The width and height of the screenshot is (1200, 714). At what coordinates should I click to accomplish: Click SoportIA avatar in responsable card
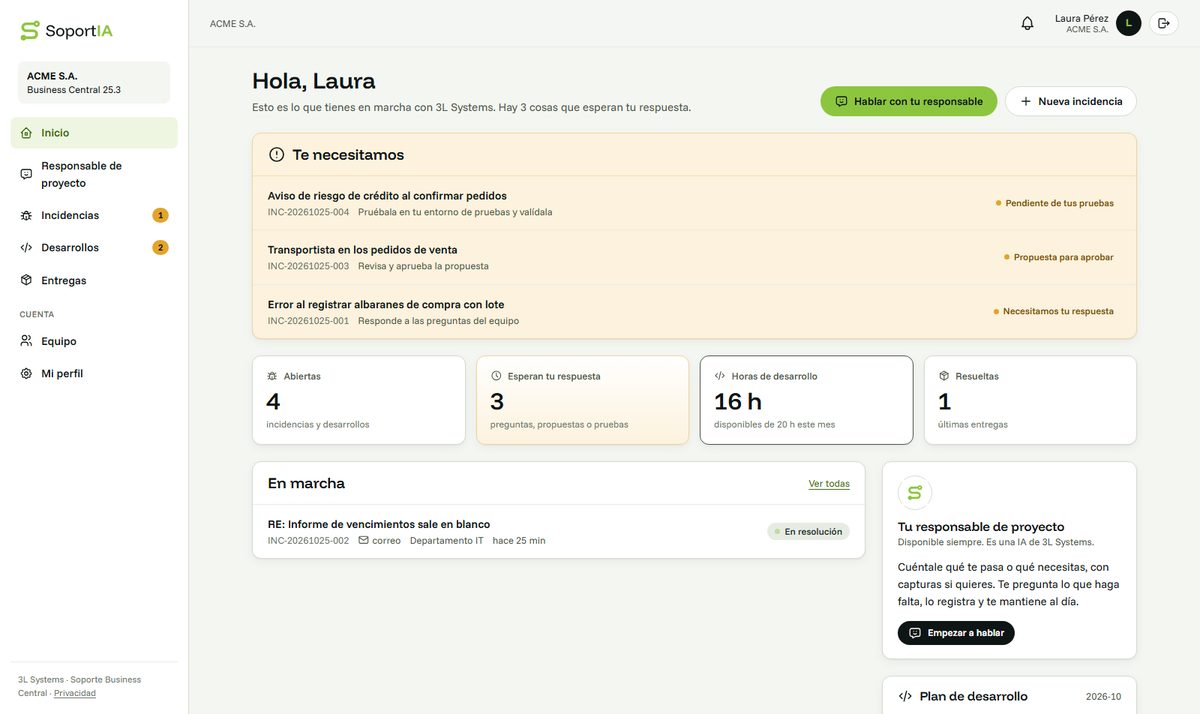[x=914, y=493]
